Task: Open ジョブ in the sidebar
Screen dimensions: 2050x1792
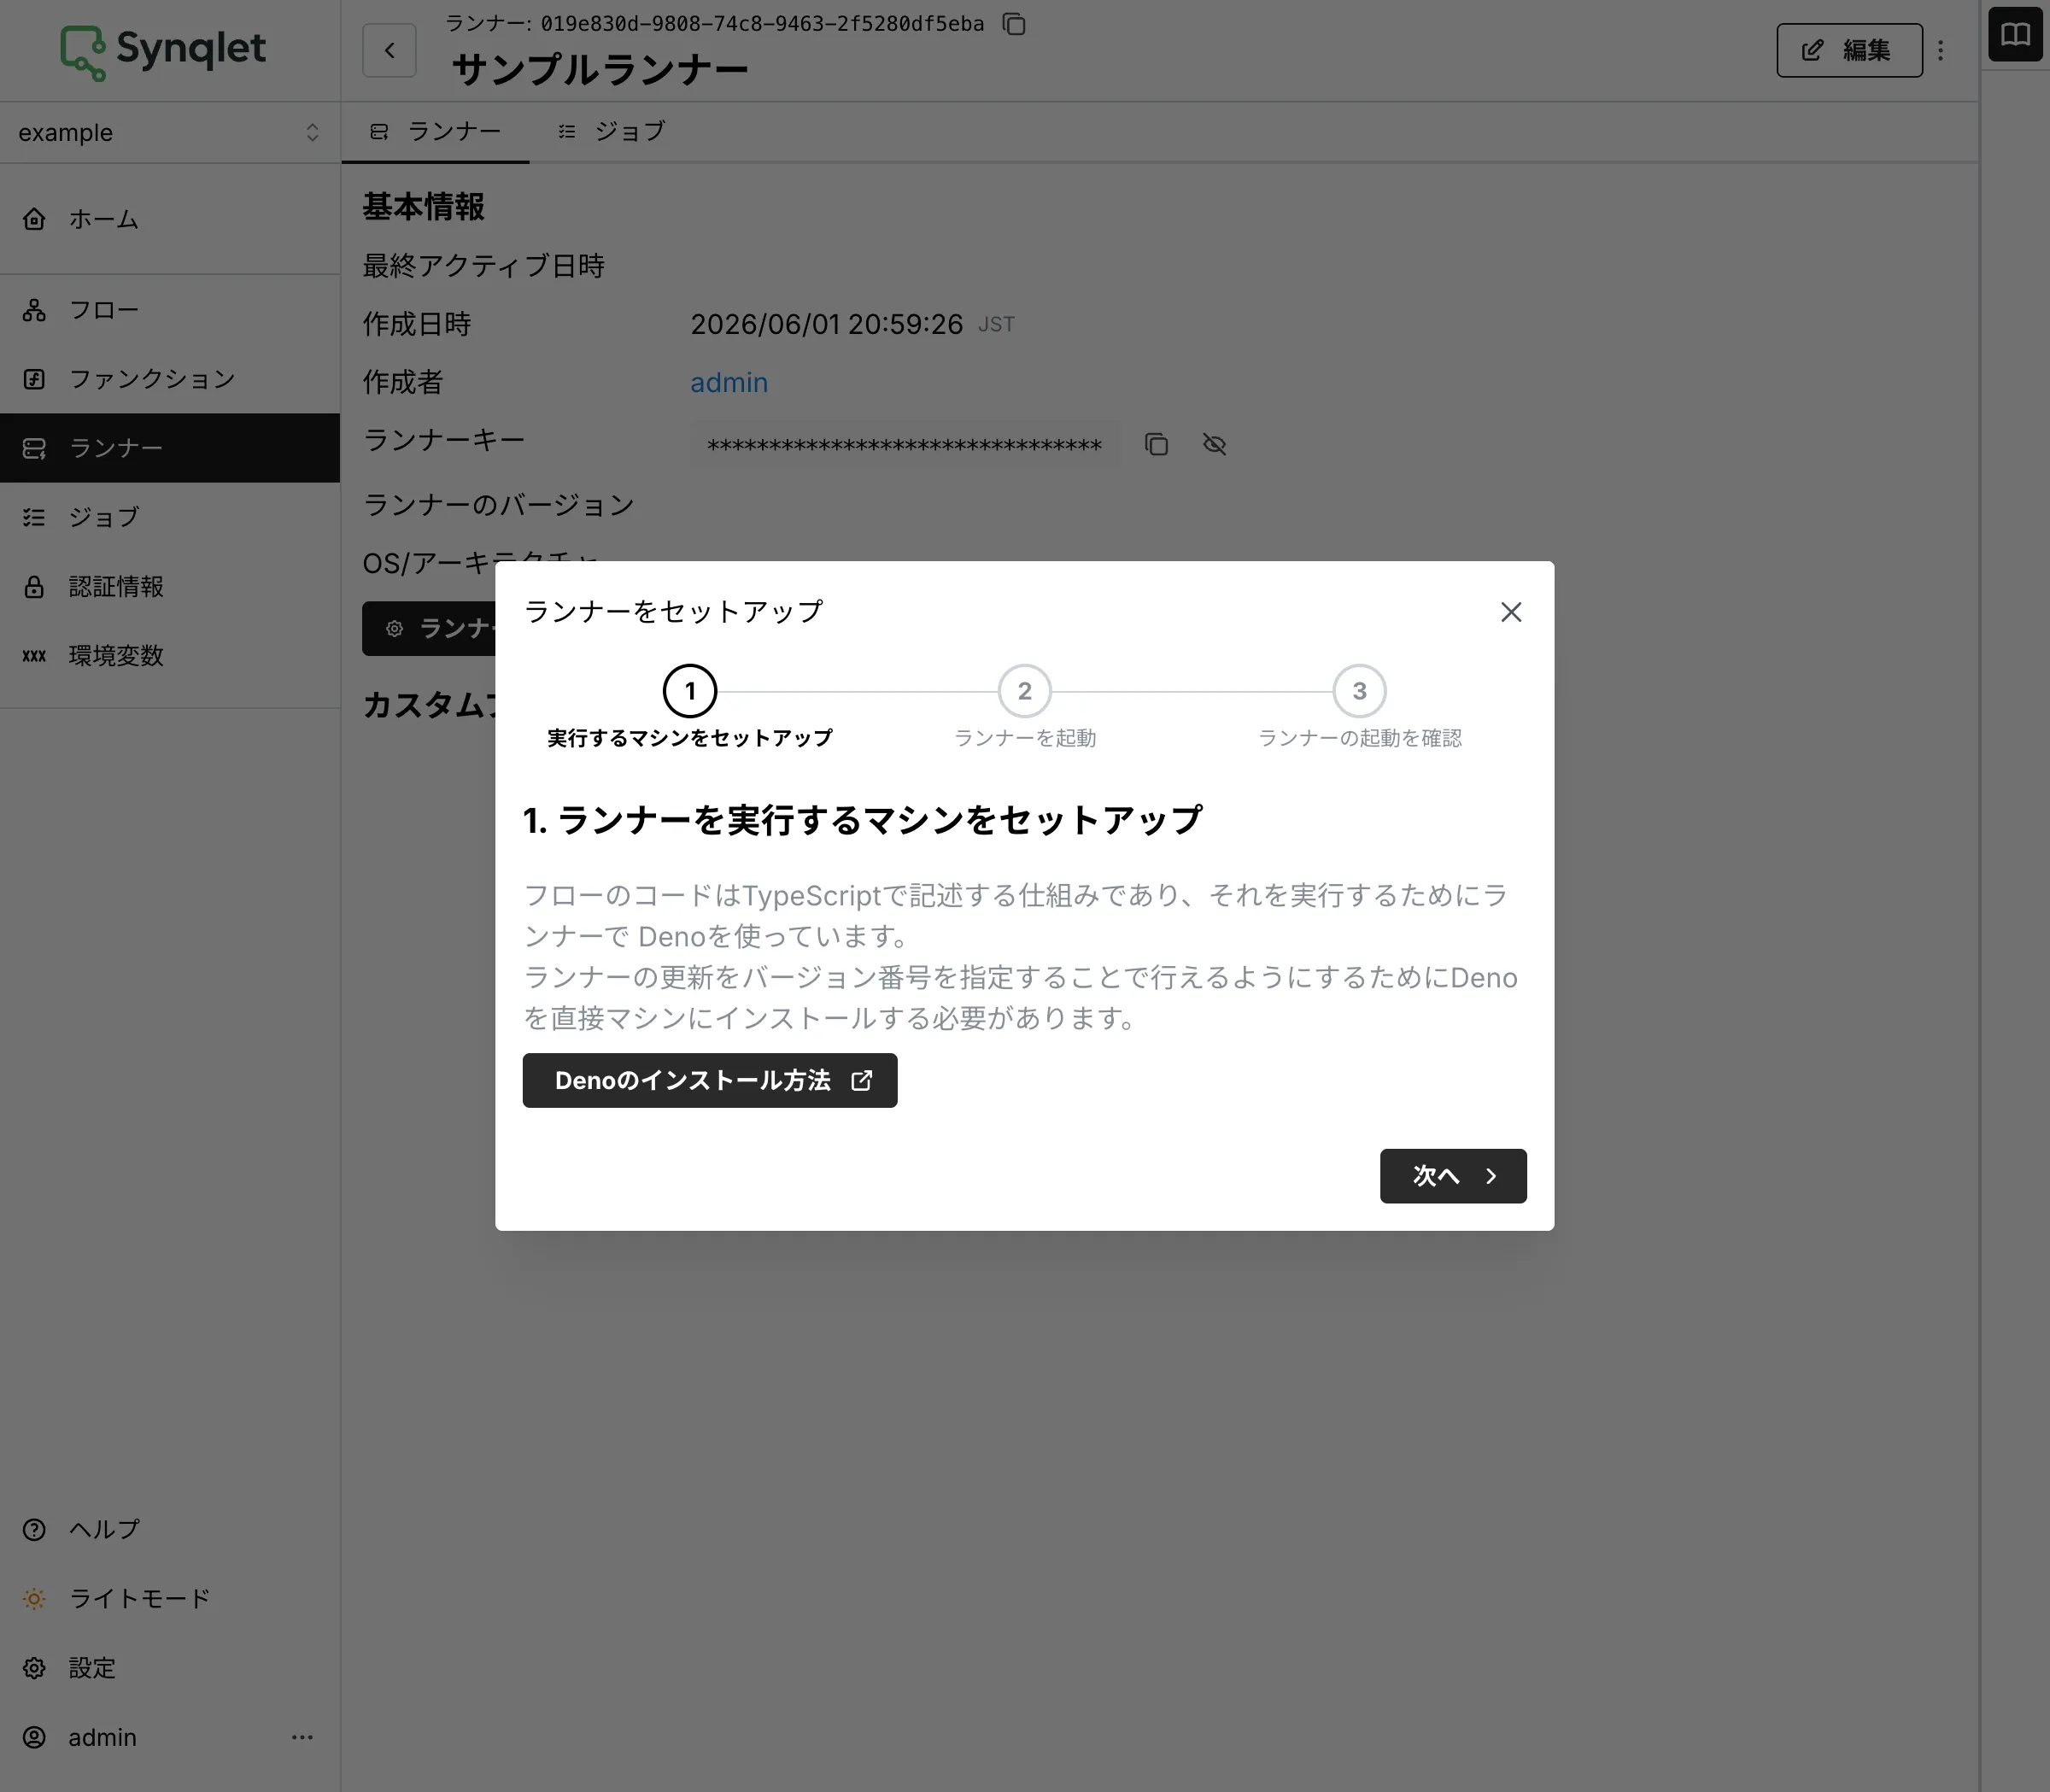Action: [x=170, y=517]
